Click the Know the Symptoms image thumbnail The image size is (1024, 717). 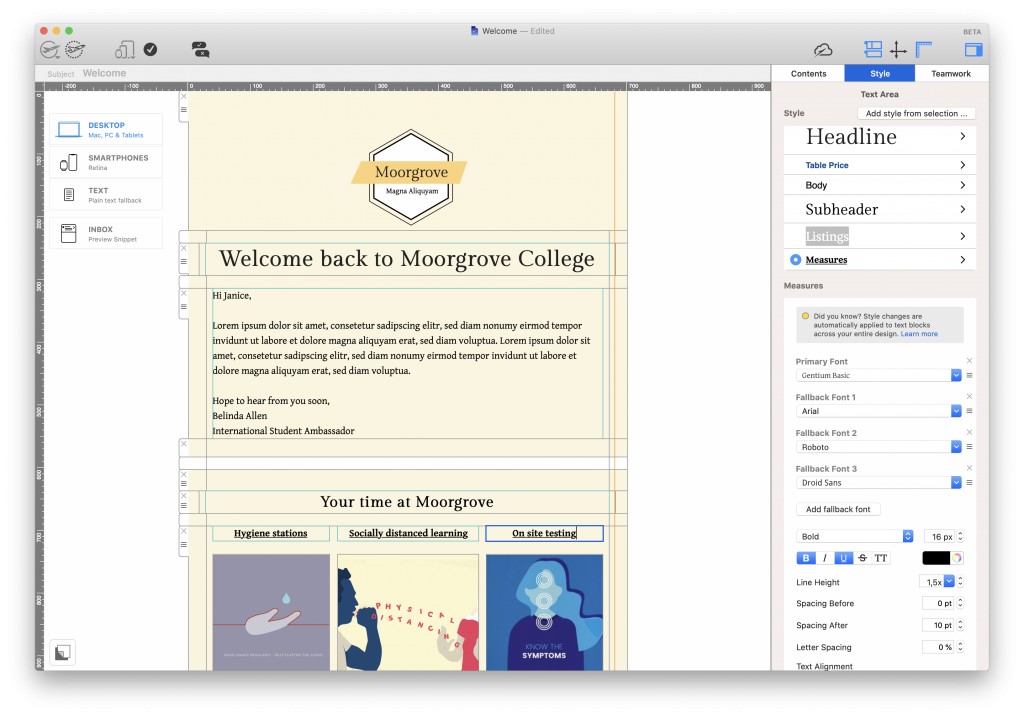(544, 613)
